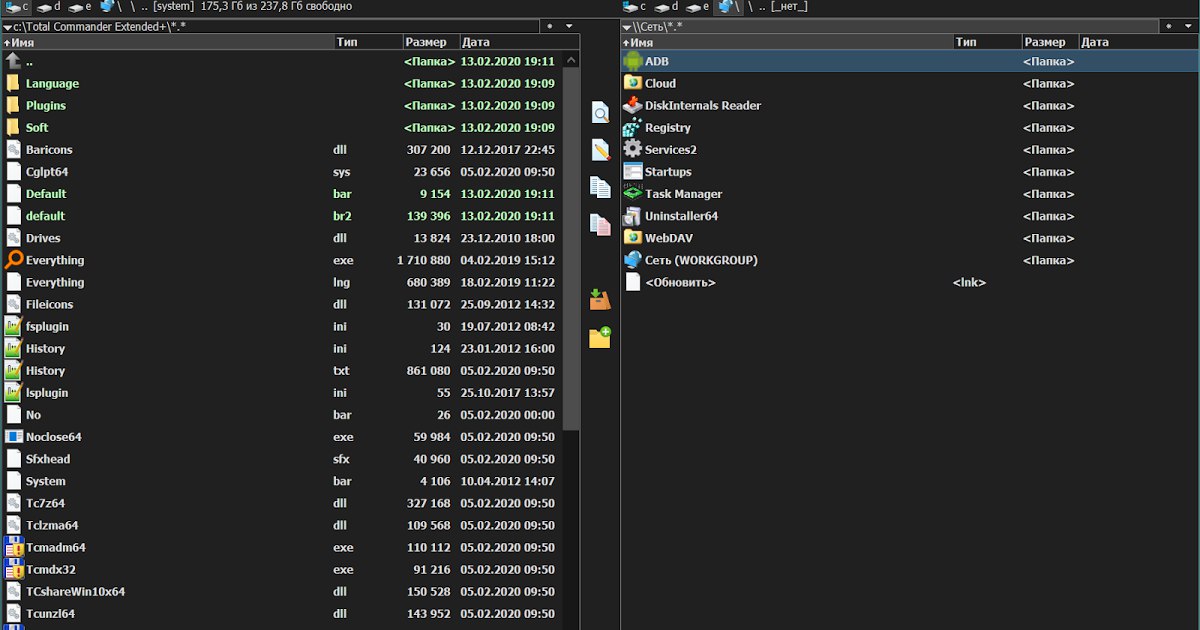Click the Copy files toolbar icon

(x=600, y=187)
